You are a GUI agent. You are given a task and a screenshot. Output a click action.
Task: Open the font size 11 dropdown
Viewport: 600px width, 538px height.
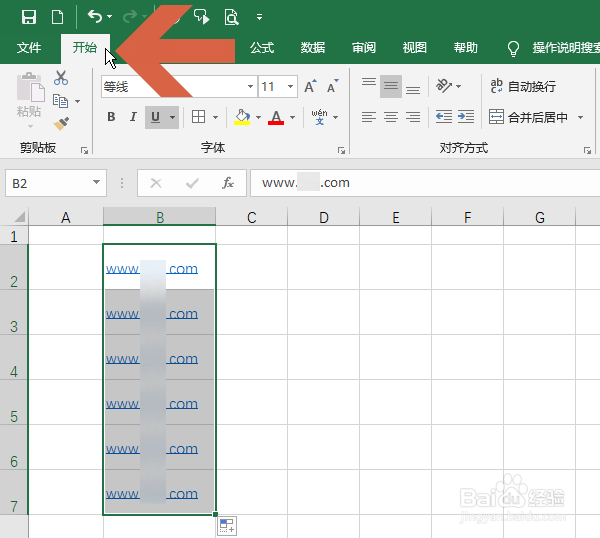(290, 86)
